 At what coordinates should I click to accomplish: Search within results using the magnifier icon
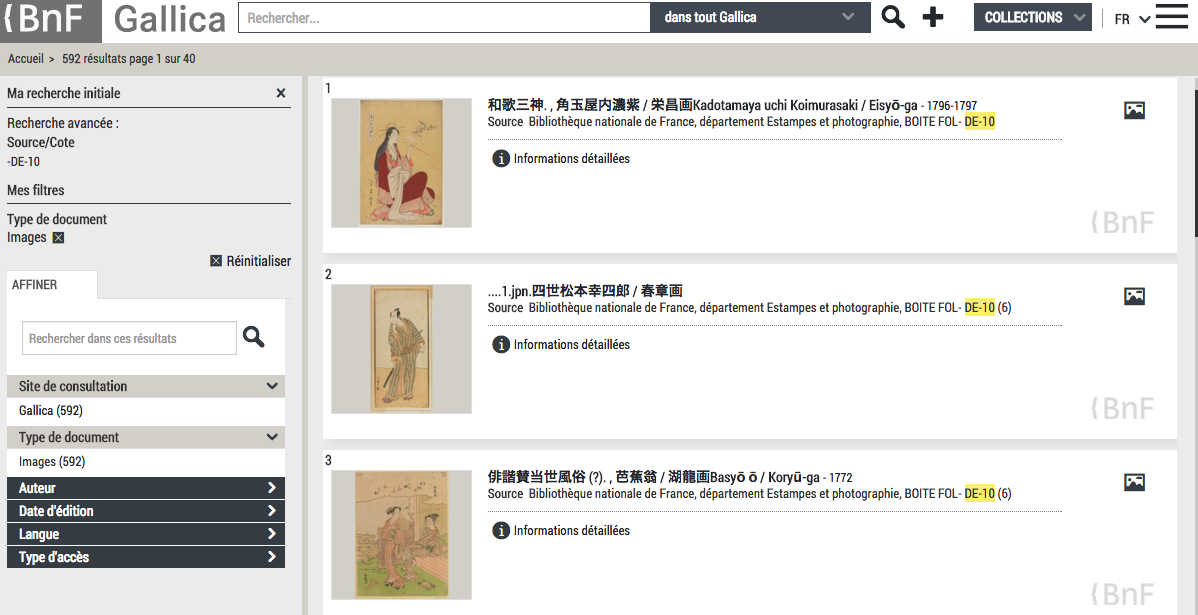coord(254,337)
